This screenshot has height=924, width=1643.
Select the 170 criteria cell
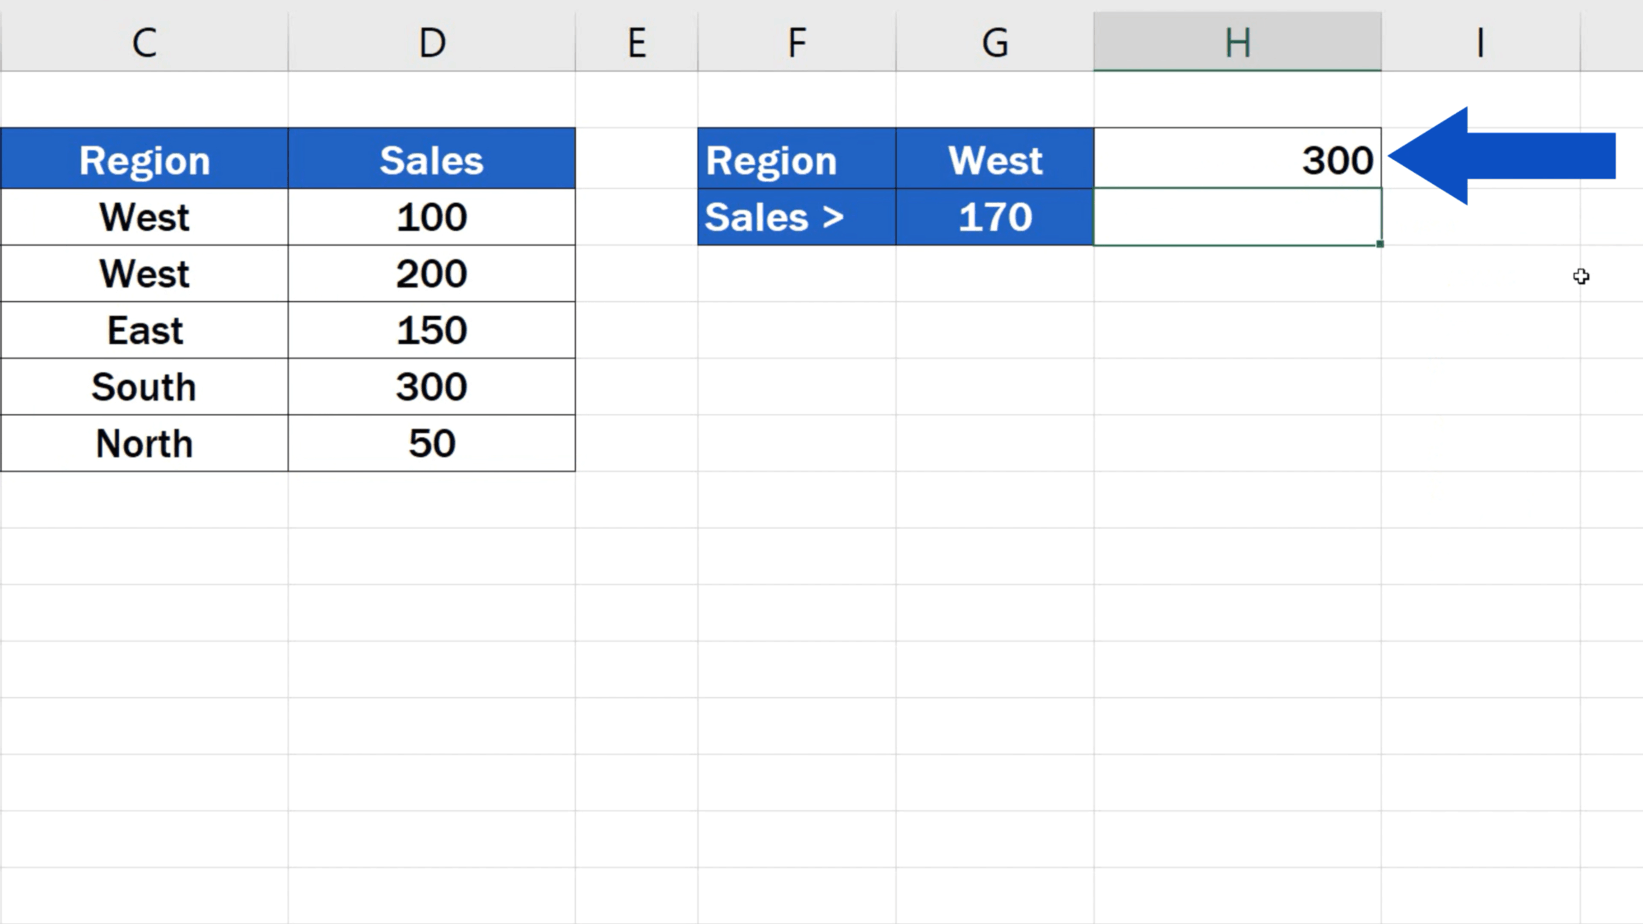[993, 217]
